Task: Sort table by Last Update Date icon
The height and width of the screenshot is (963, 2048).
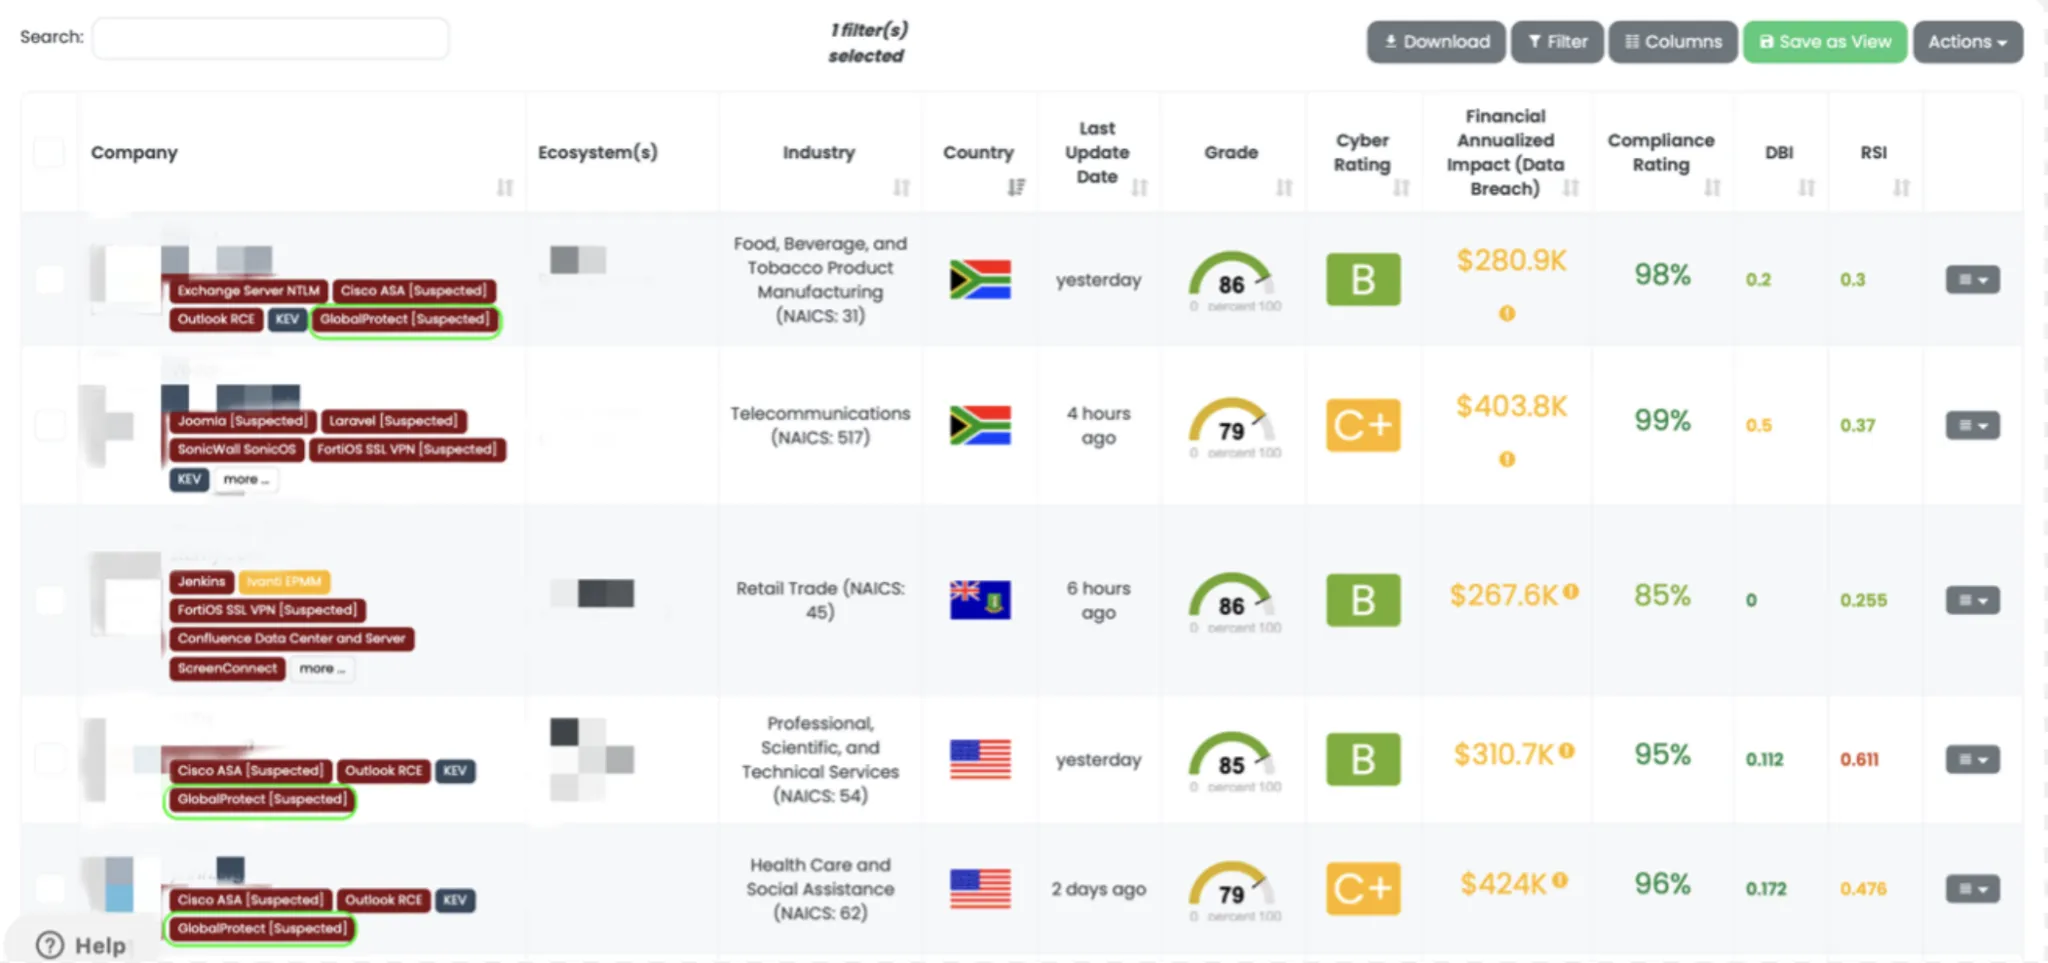Action: [1139, 187]
